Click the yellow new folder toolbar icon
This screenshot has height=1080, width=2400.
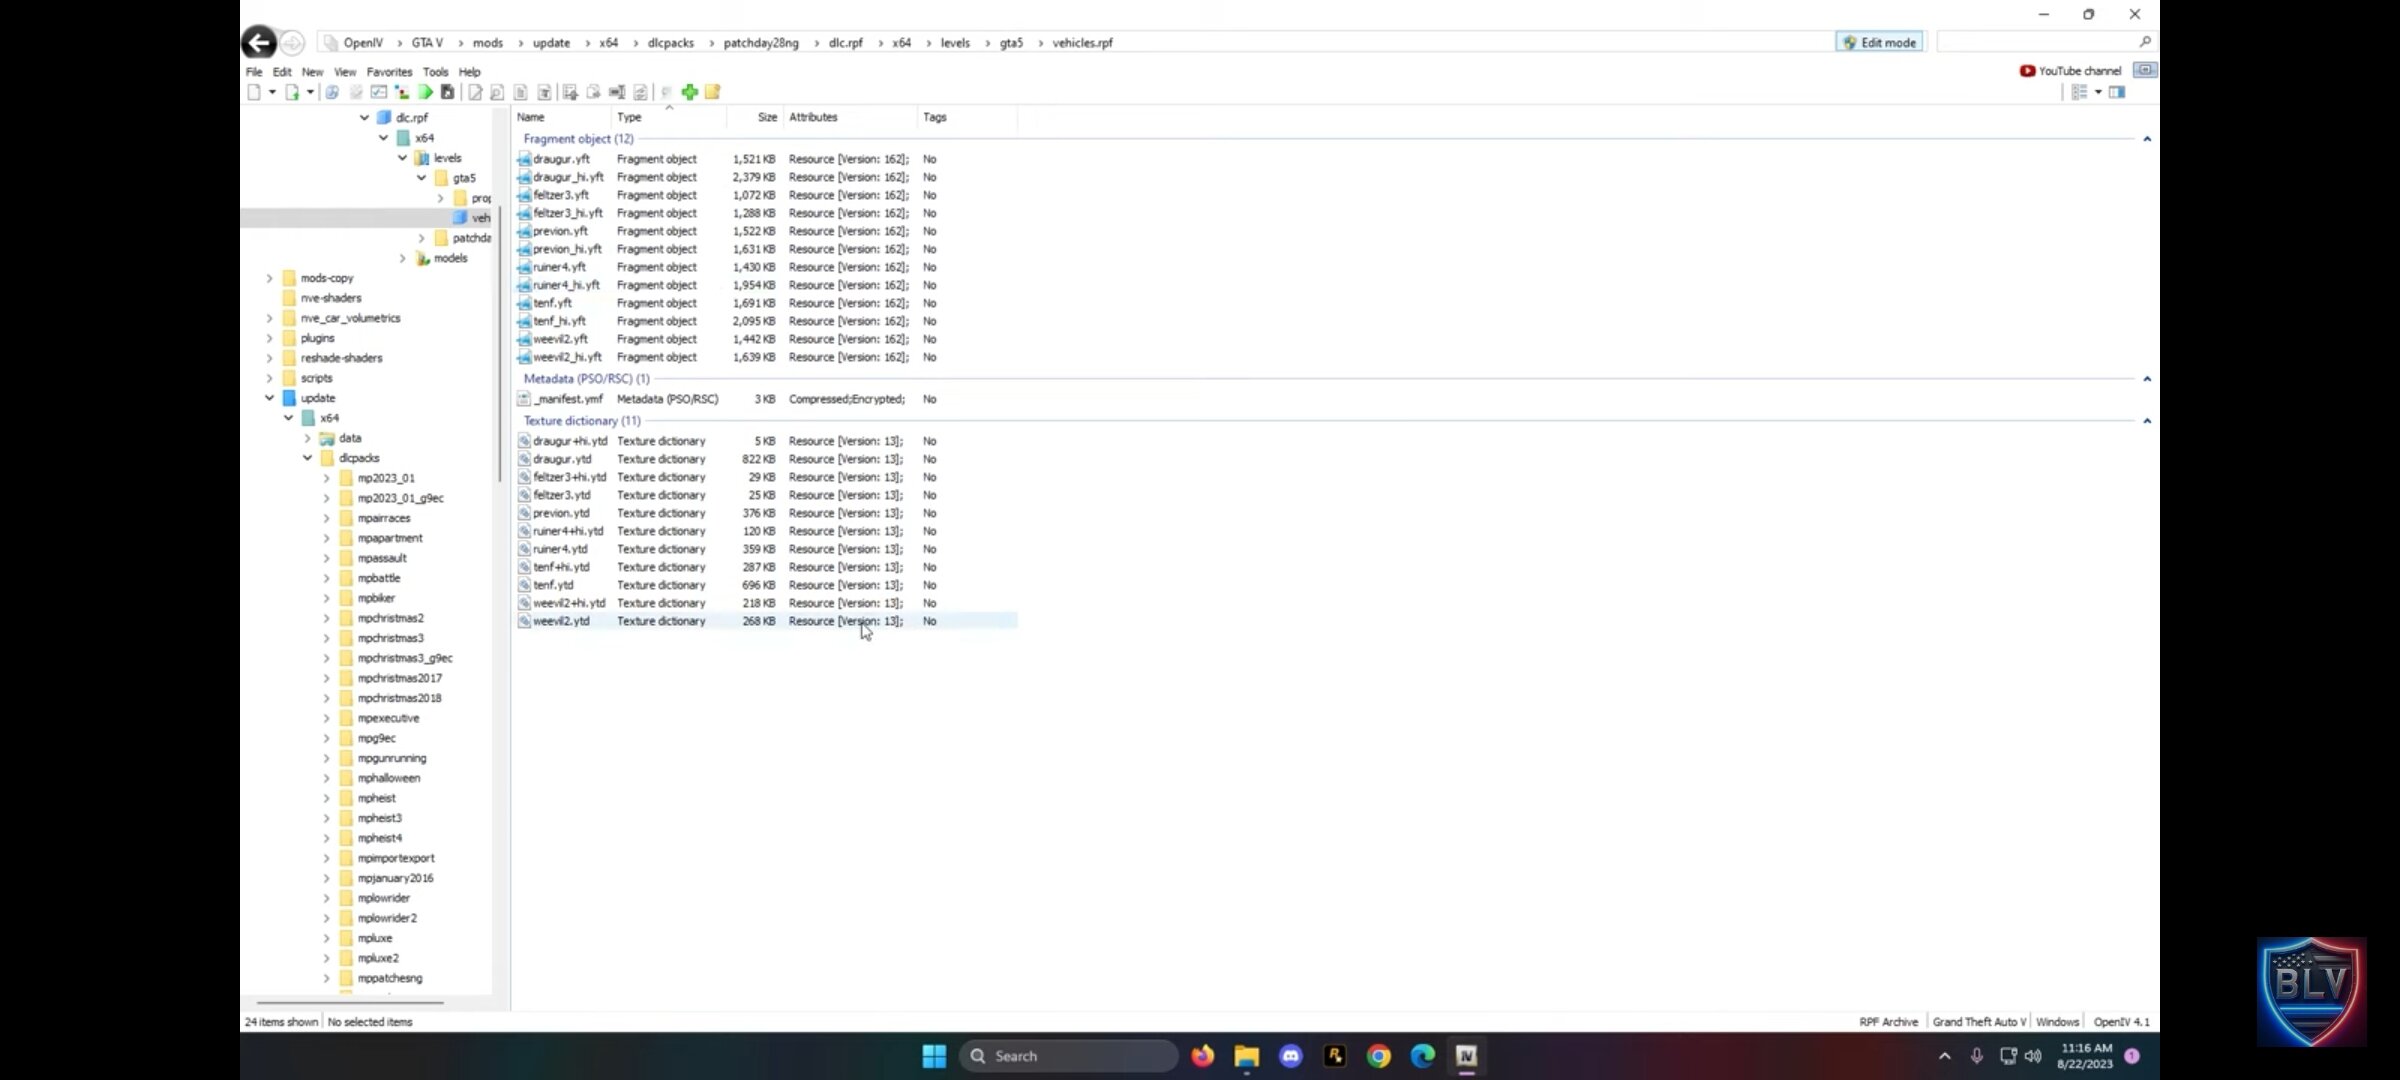pos(713,92)
